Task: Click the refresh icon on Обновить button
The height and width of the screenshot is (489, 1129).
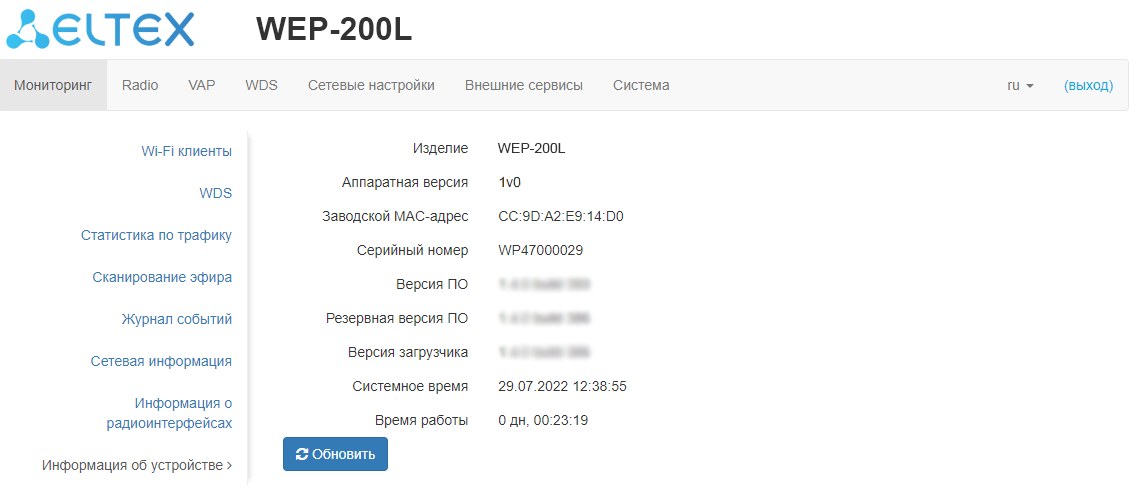Action: (x=302, y=454)
